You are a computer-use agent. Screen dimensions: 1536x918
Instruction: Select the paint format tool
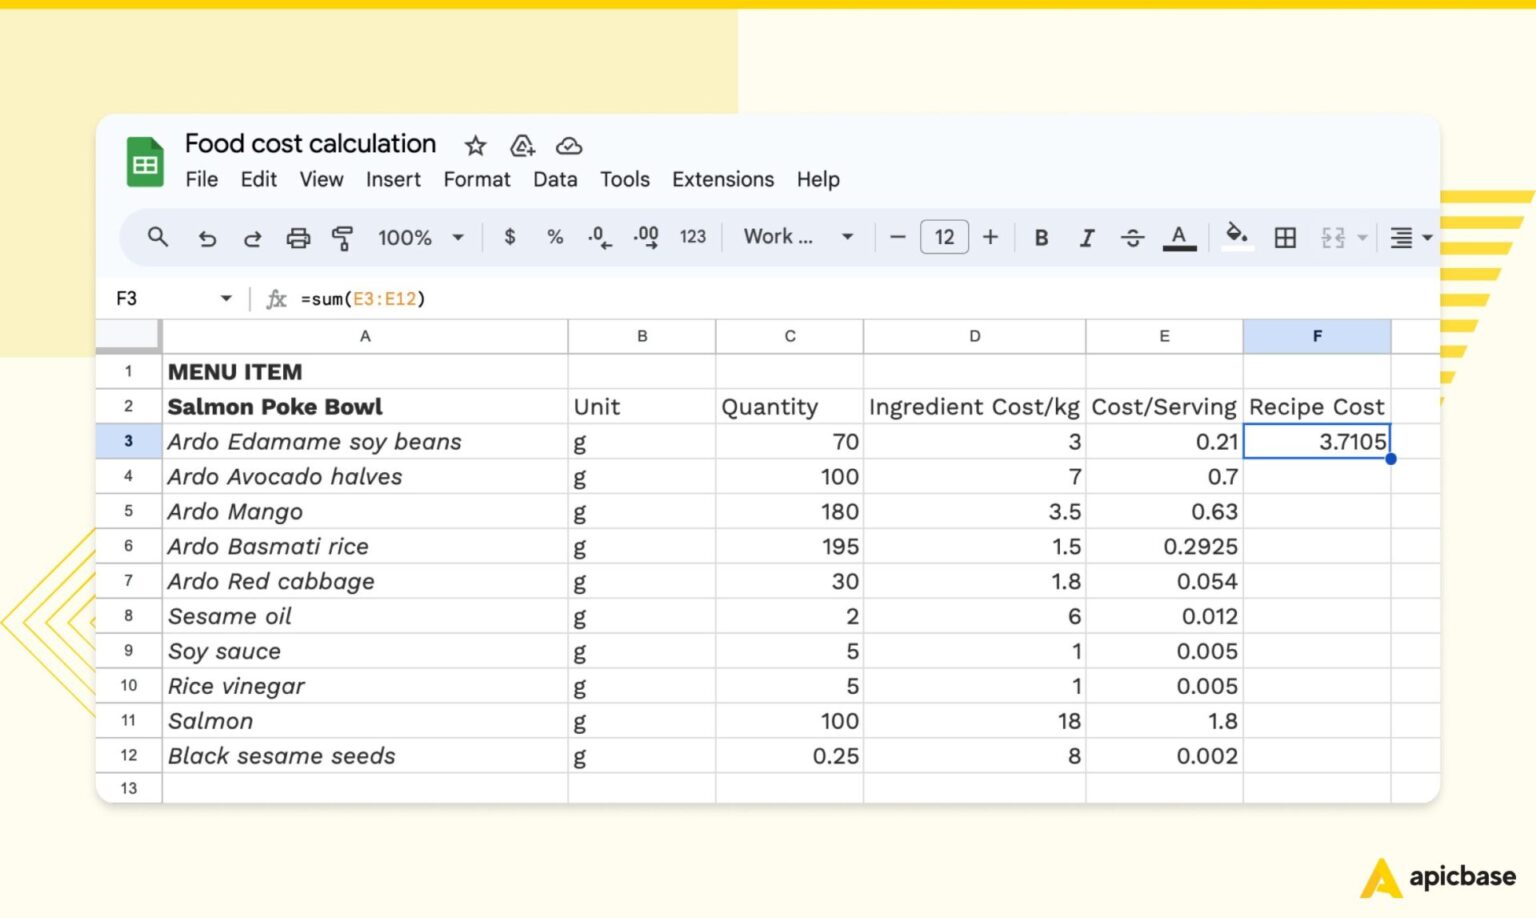(x=344, y=237)
